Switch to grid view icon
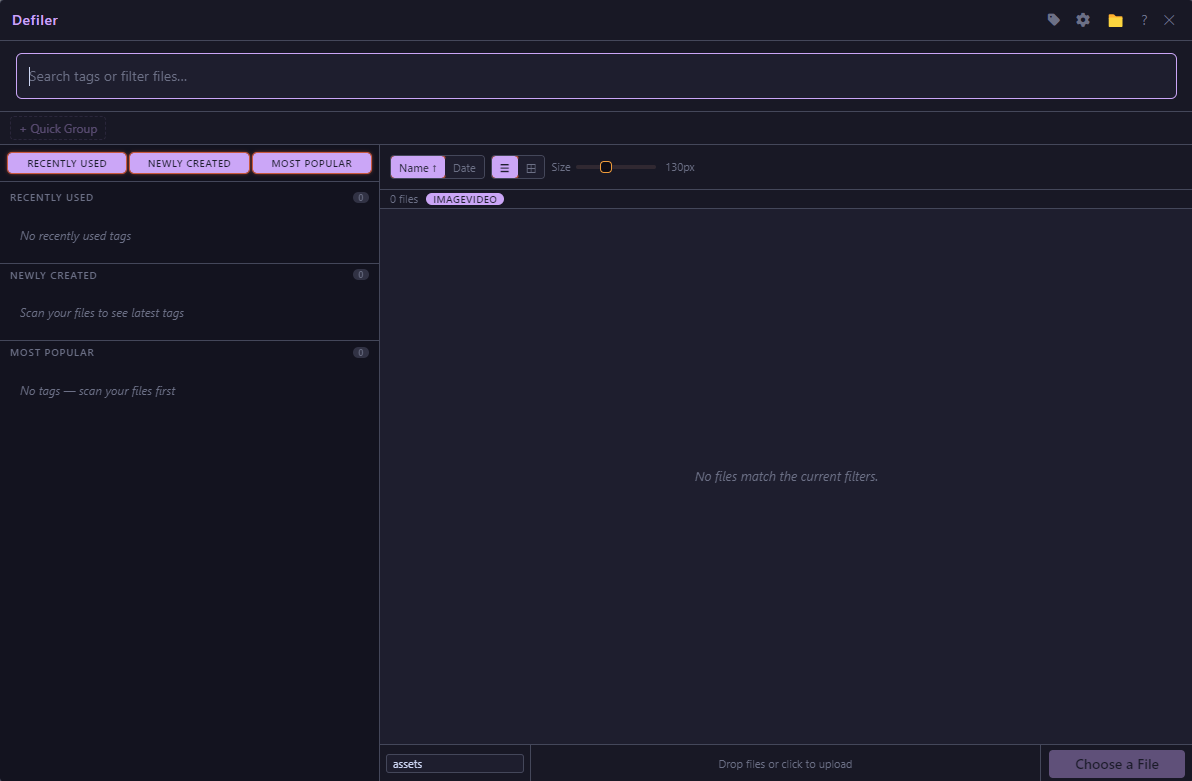 [x=531, y=168]
